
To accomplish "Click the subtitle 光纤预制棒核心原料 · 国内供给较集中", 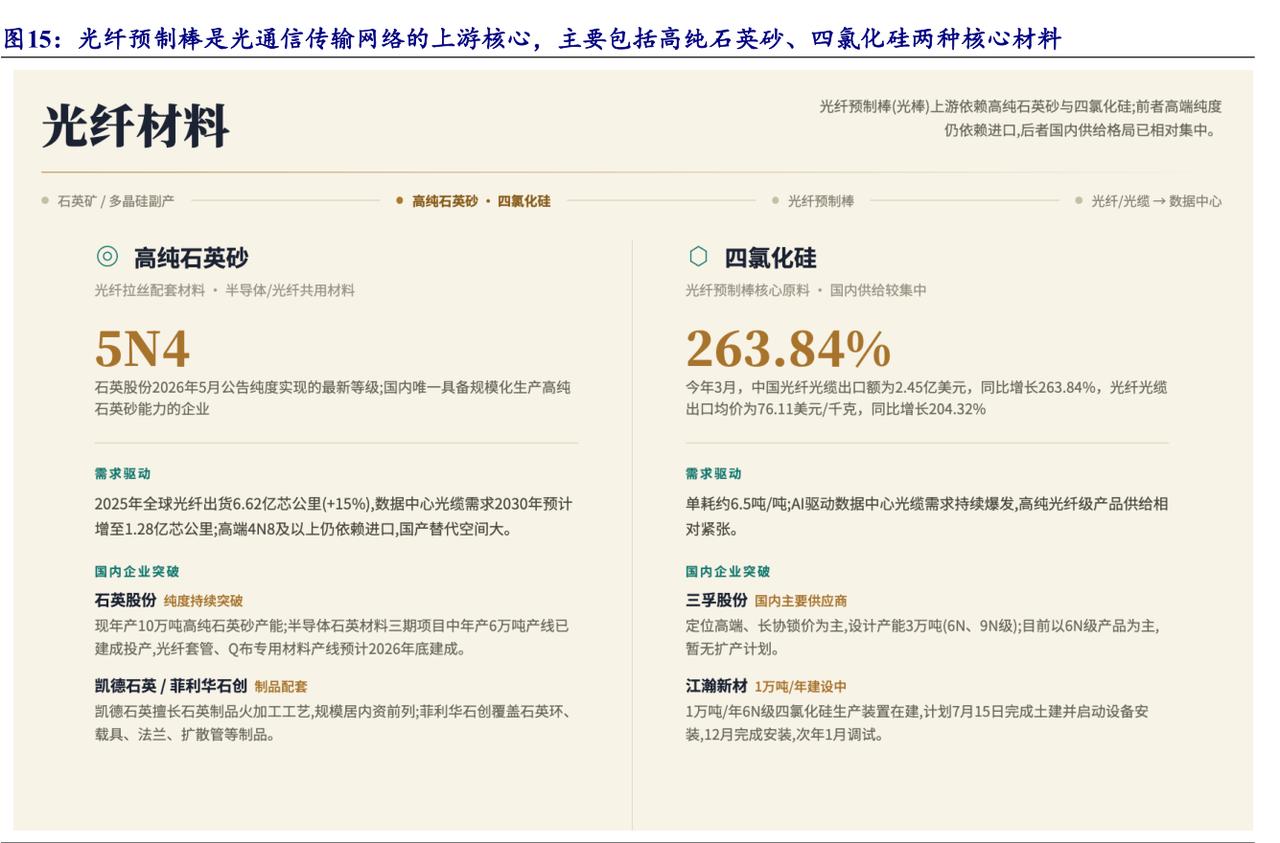I will [x=806, y=290].
